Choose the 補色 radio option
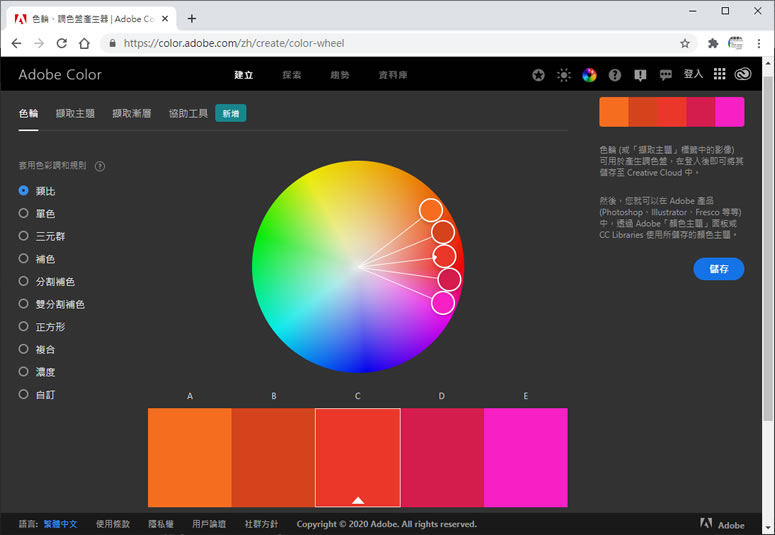Screen dimensions: 775x535 coord(24,259)
